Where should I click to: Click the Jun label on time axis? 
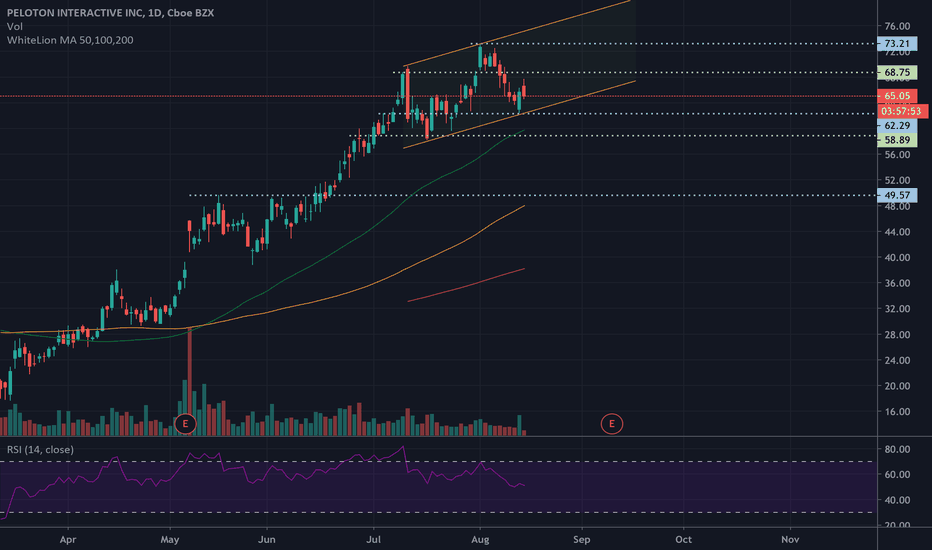267,539
